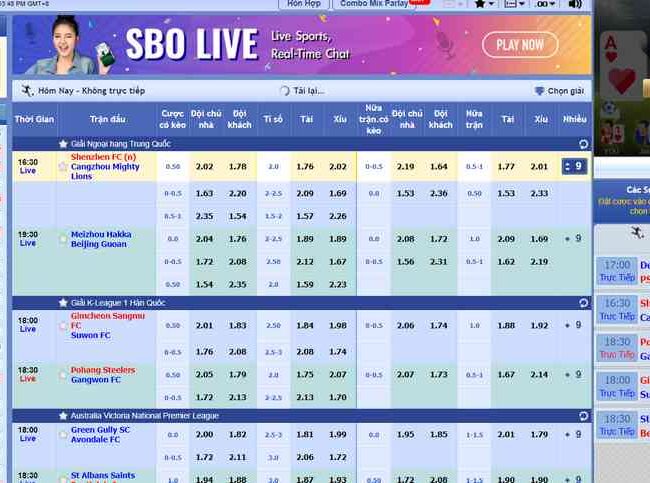Star the Giải K-League 1 Hàn Quốc league
650x483 pixels.
pyautogui.click(x=63, y=303)
